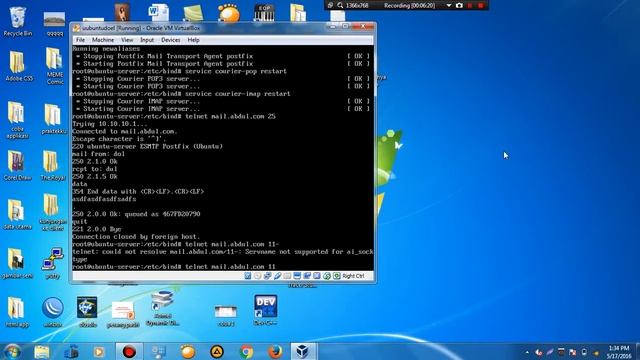Select the Adobe CS5 folder

(x=18, y=65)
